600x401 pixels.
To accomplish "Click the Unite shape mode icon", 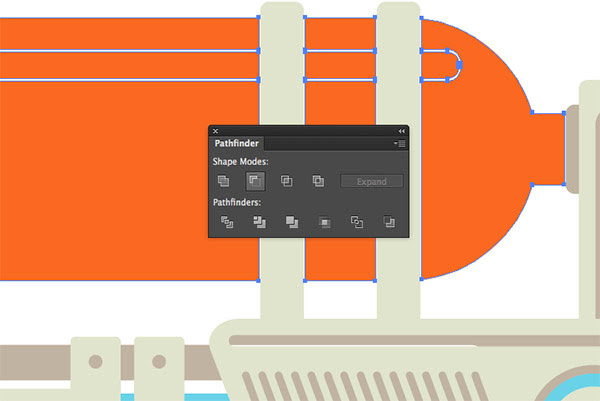I will pyautogui.click(x=223, y=181).
